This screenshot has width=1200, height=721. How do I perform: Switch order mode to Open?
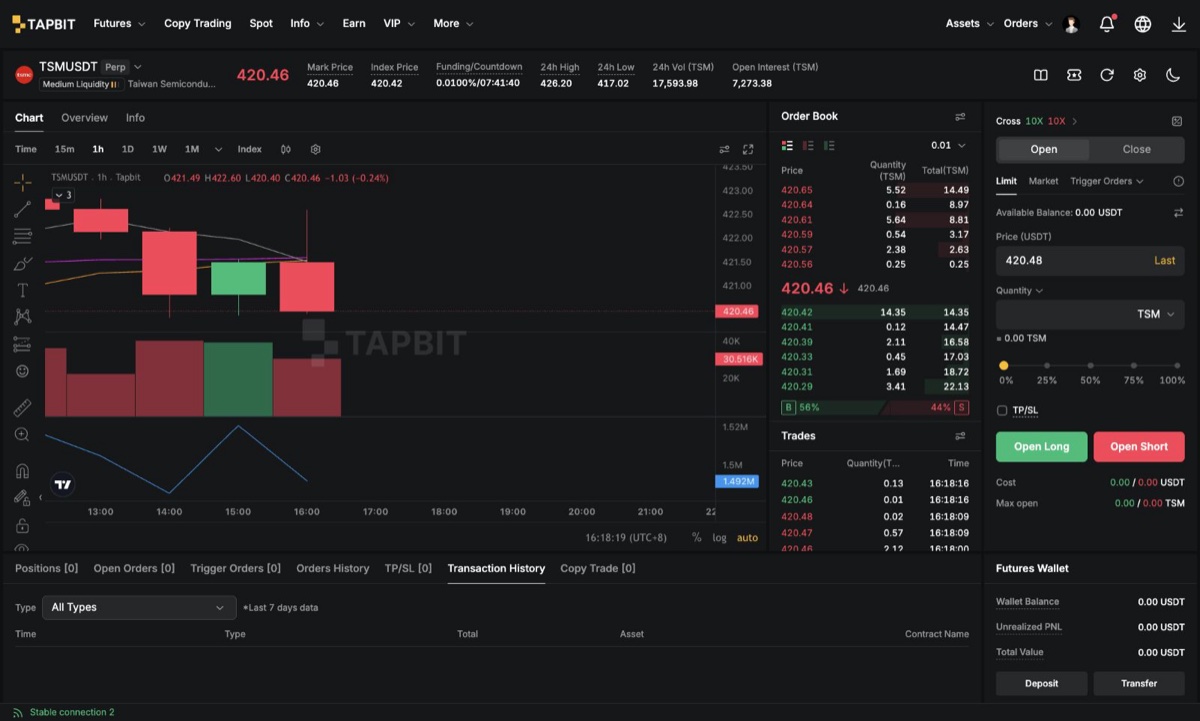click(x=1044, y=149)
